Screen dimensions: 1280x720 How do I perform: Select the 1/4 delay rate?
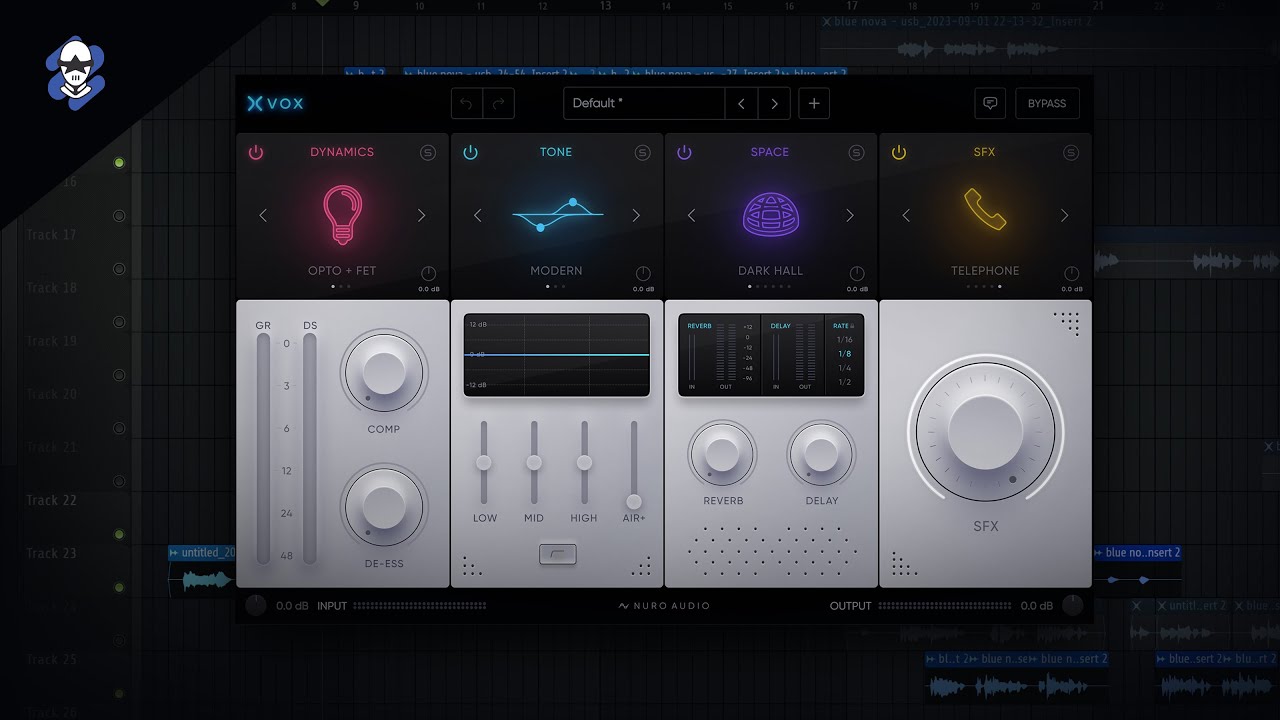point(844,368)
